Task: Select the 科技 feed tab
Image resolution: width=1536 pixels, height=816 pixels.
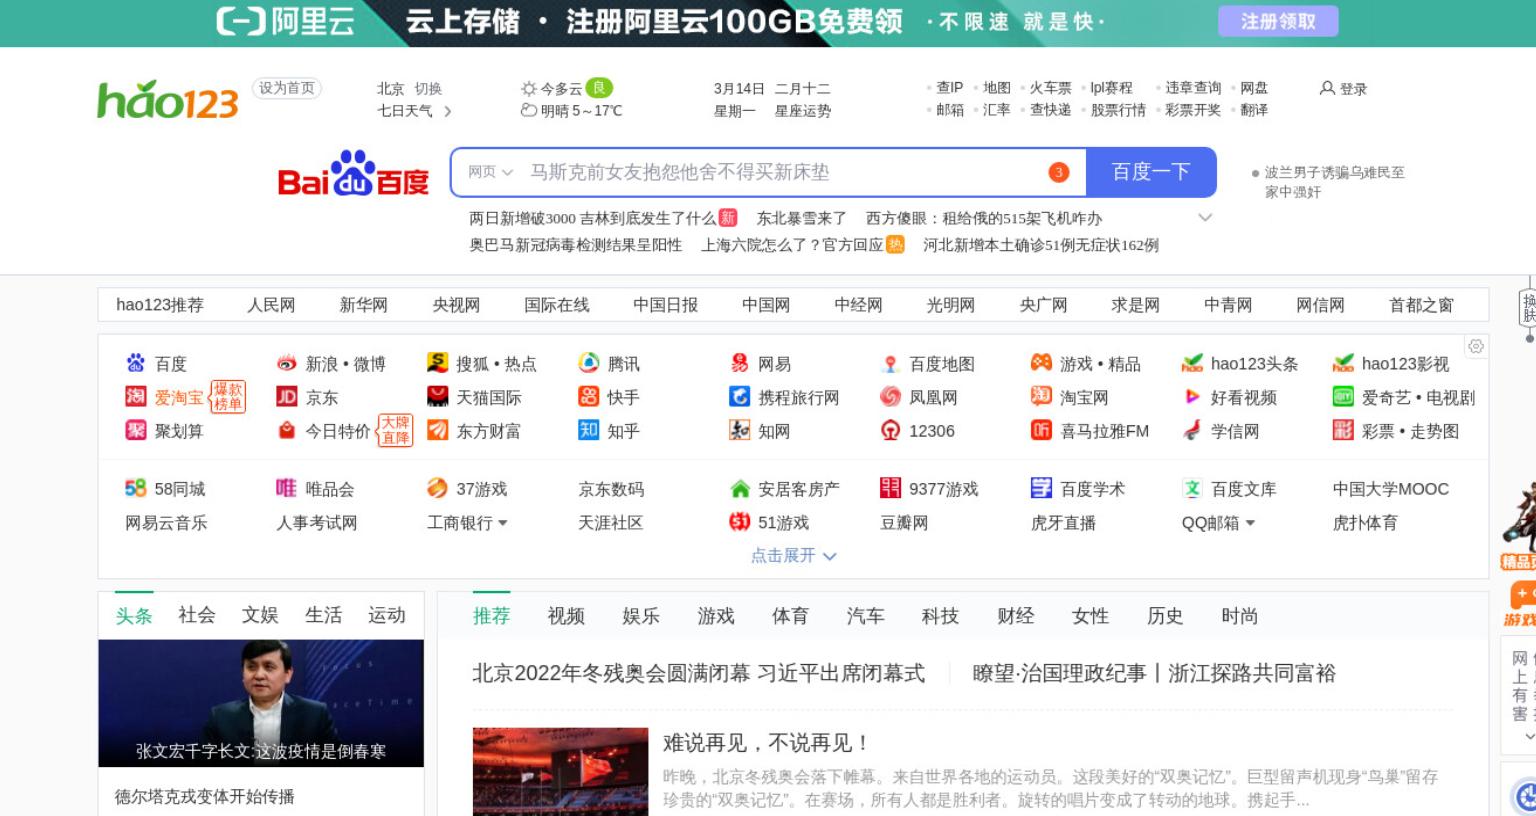Action: (940, 616)
